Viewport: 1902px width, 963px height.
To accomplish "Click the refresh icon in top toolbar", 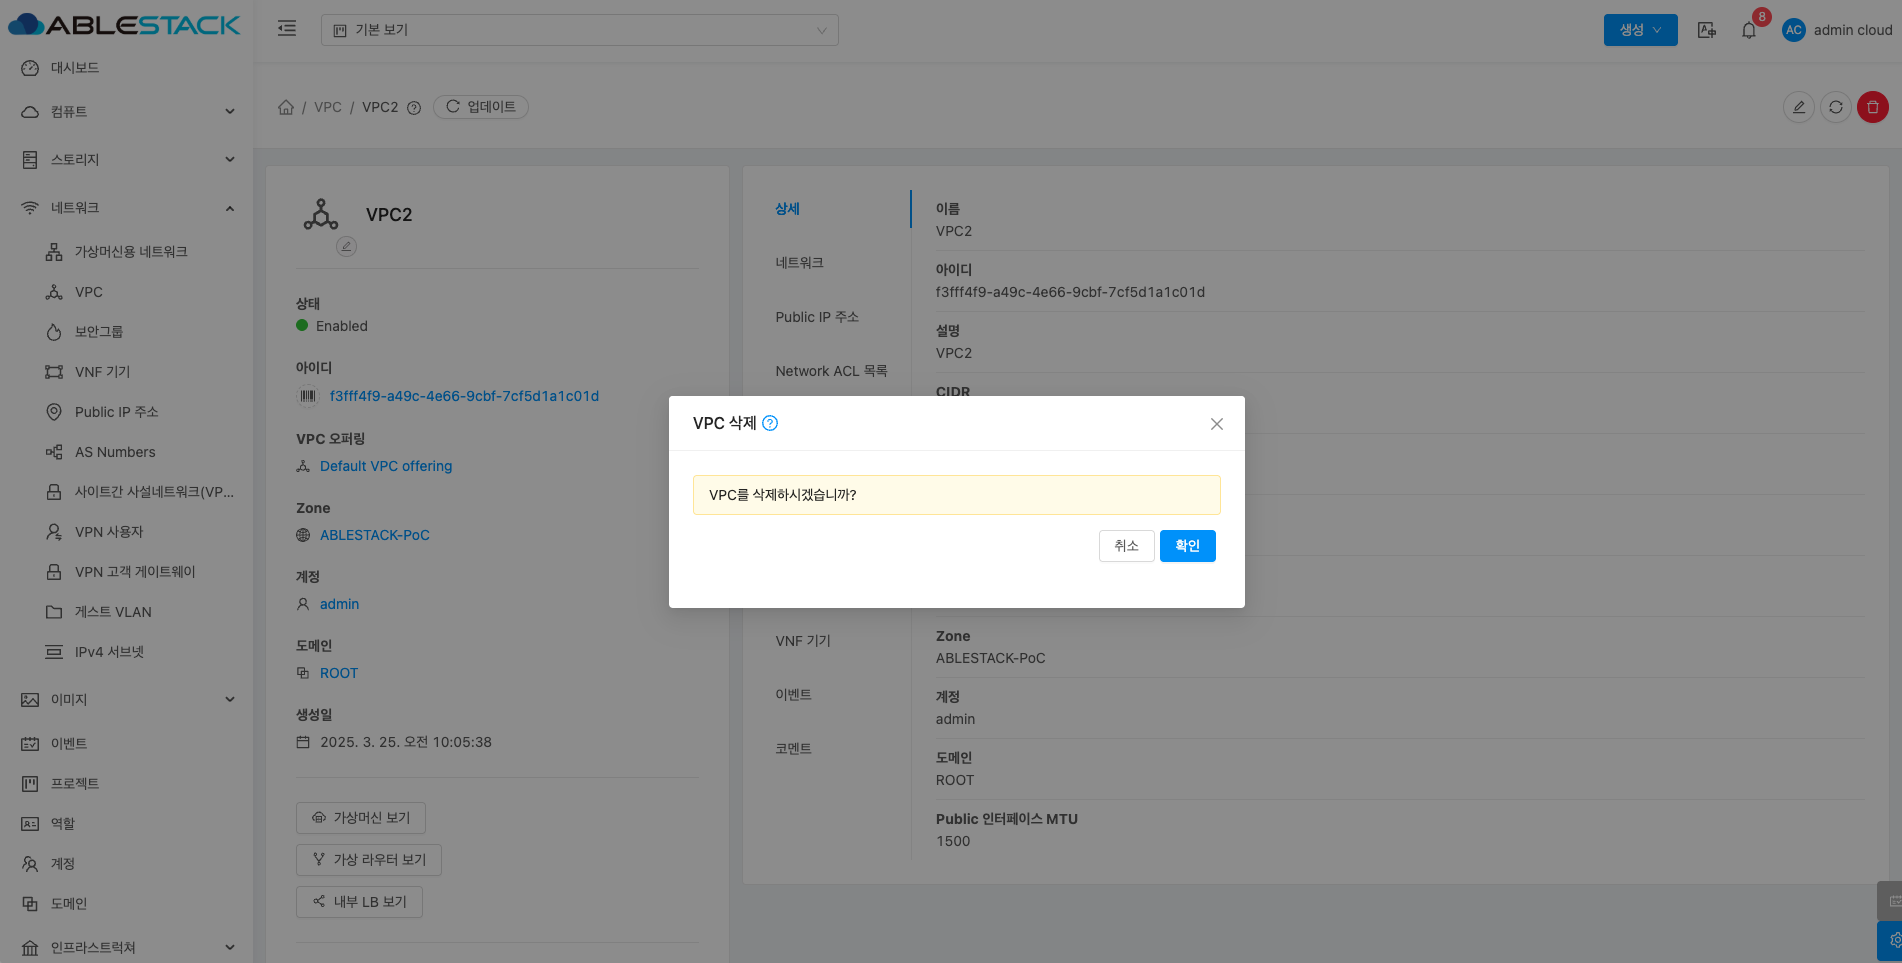I will click(1835, 107).
